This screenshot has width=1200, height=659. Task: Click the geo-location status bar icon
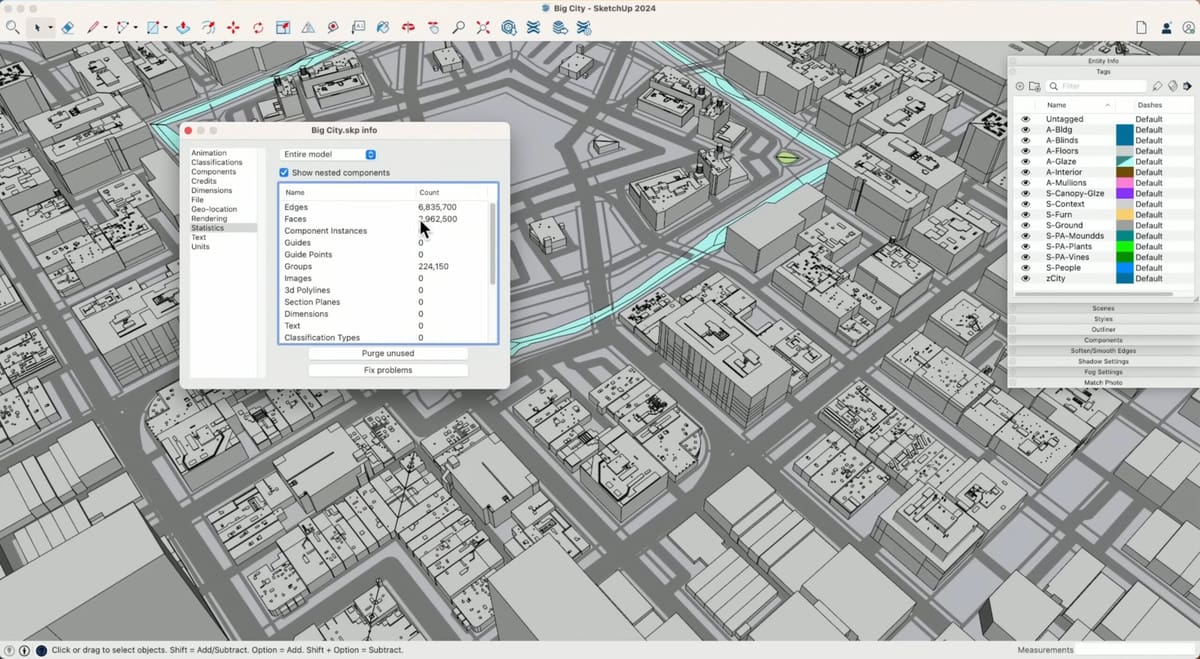tap(10, 650)
